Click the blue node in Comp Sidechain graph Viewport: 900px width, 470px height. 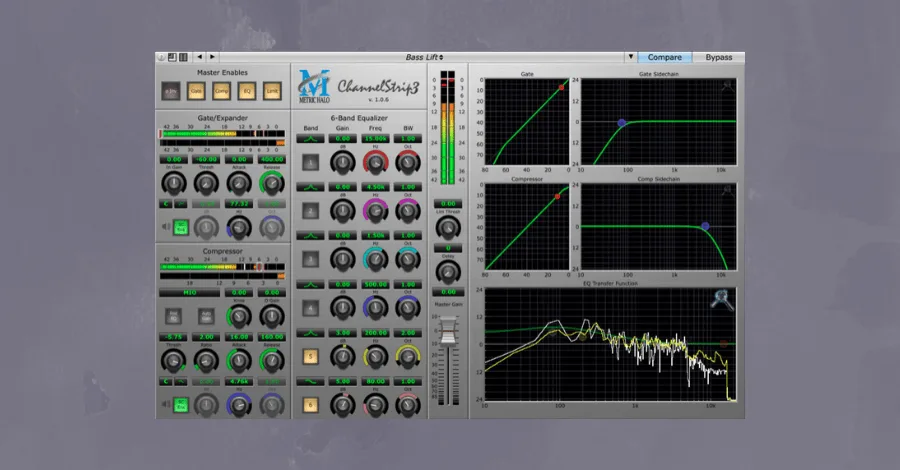tap(705, 227)
